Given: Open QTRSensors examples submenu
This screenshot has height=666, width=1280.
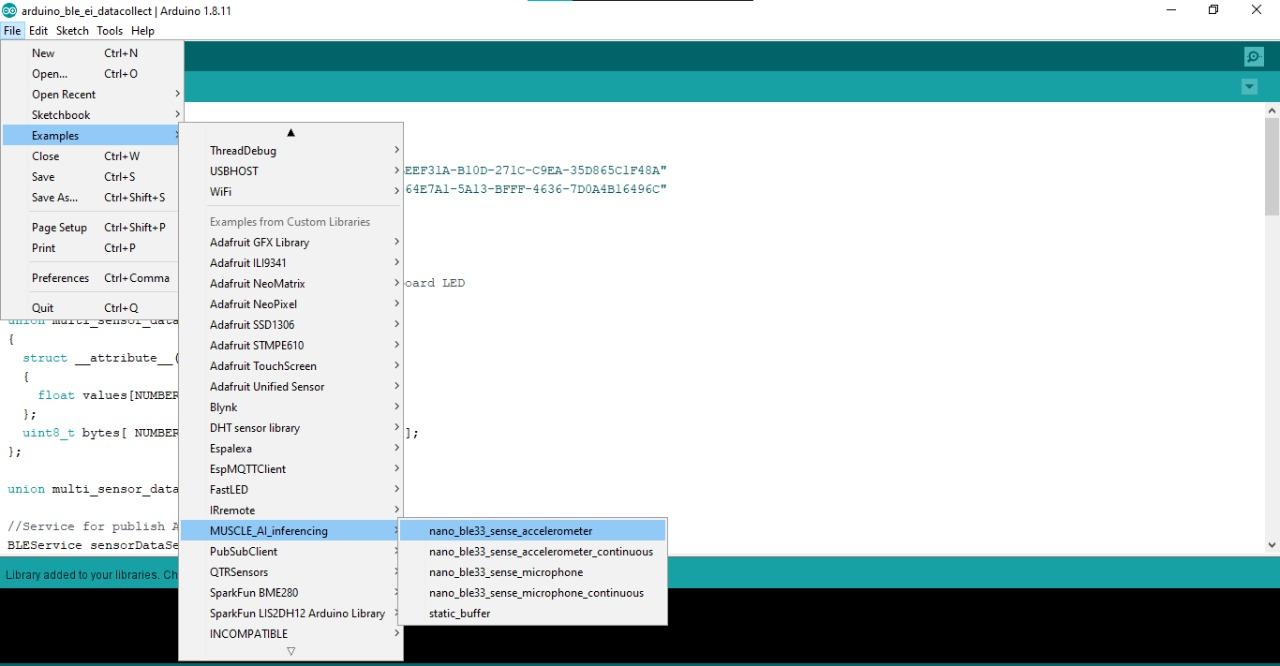Looking at the screenshot, I should 291,572.
